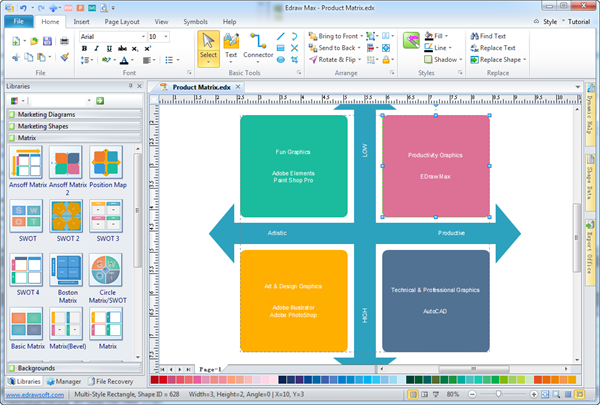Image resolution: width=600 pixels, height=405 pixels.
Task: Open the Tutorial link
Action: pos(579,22)
